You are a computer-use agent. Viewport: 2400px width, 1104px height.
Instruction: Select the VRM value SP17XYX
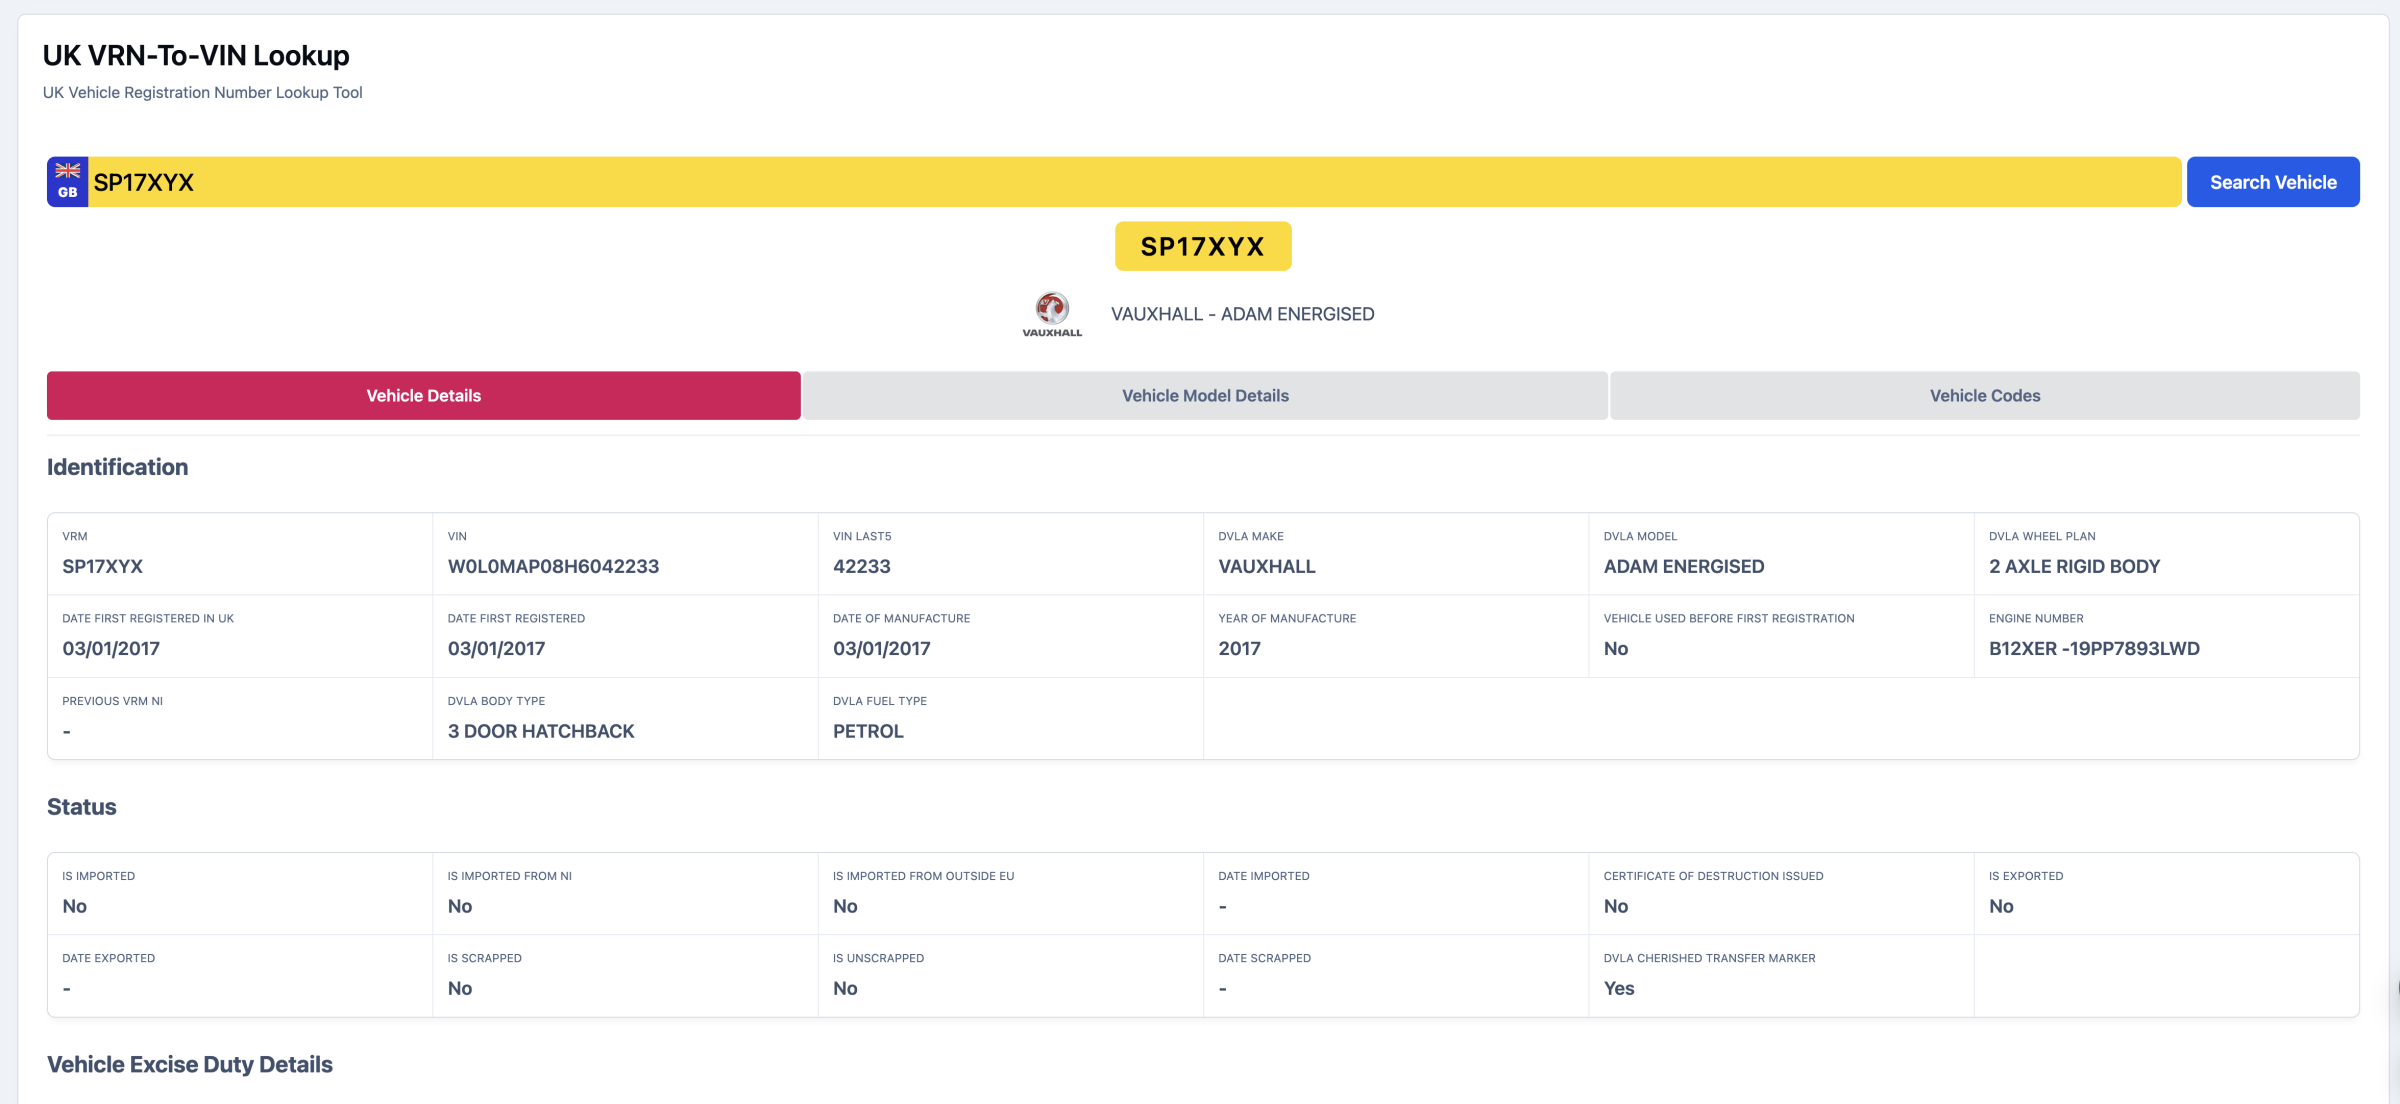click(102, 567)
